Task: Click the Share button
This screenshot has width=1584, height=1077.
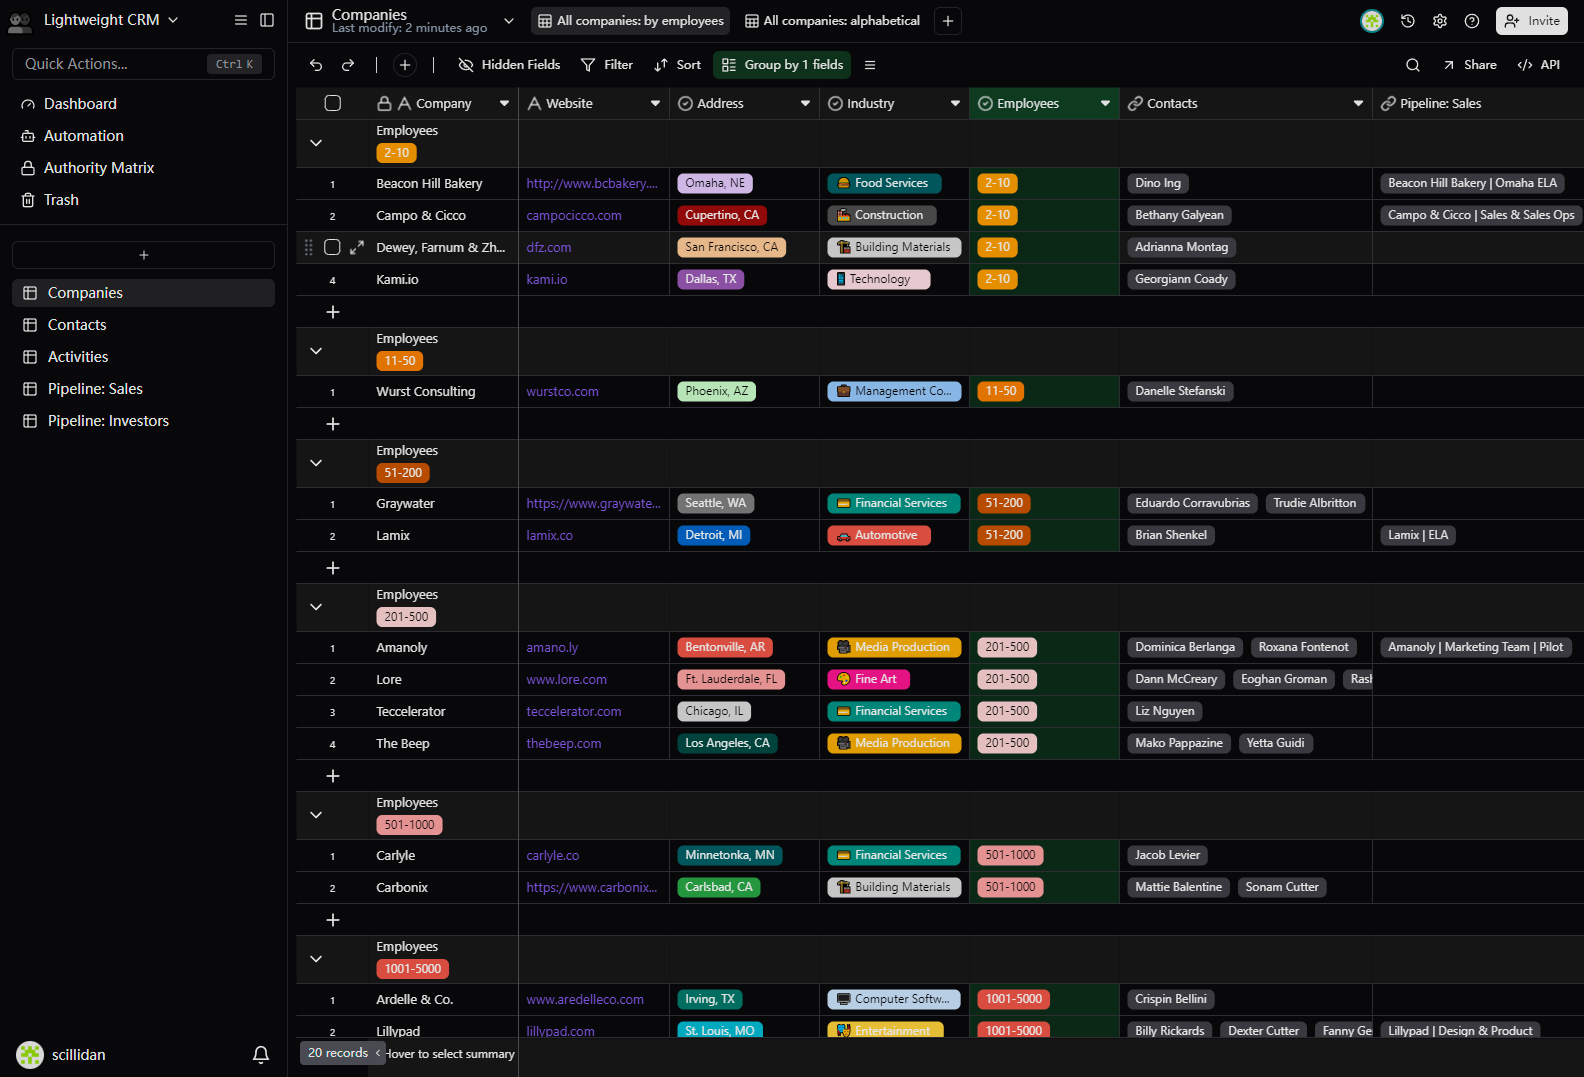Action: [1469, 65]
